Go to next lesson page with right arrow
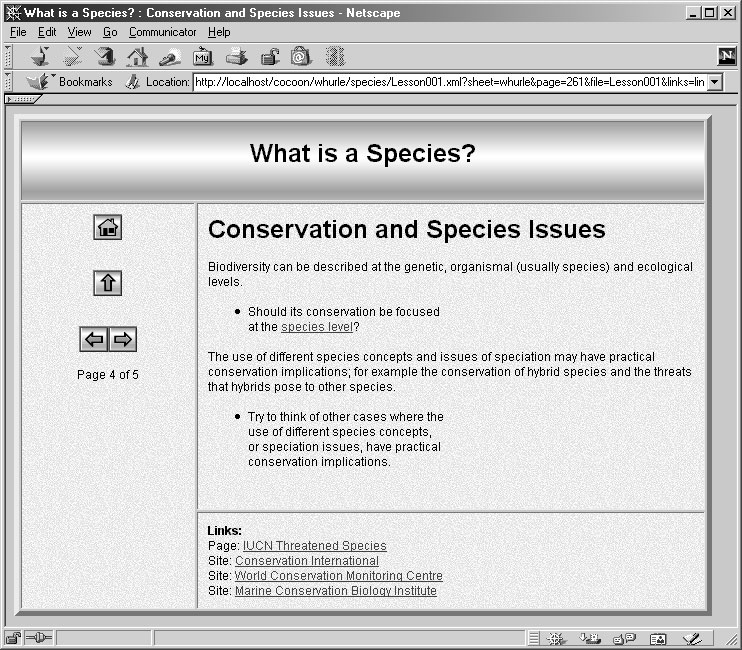 [123, 340]
